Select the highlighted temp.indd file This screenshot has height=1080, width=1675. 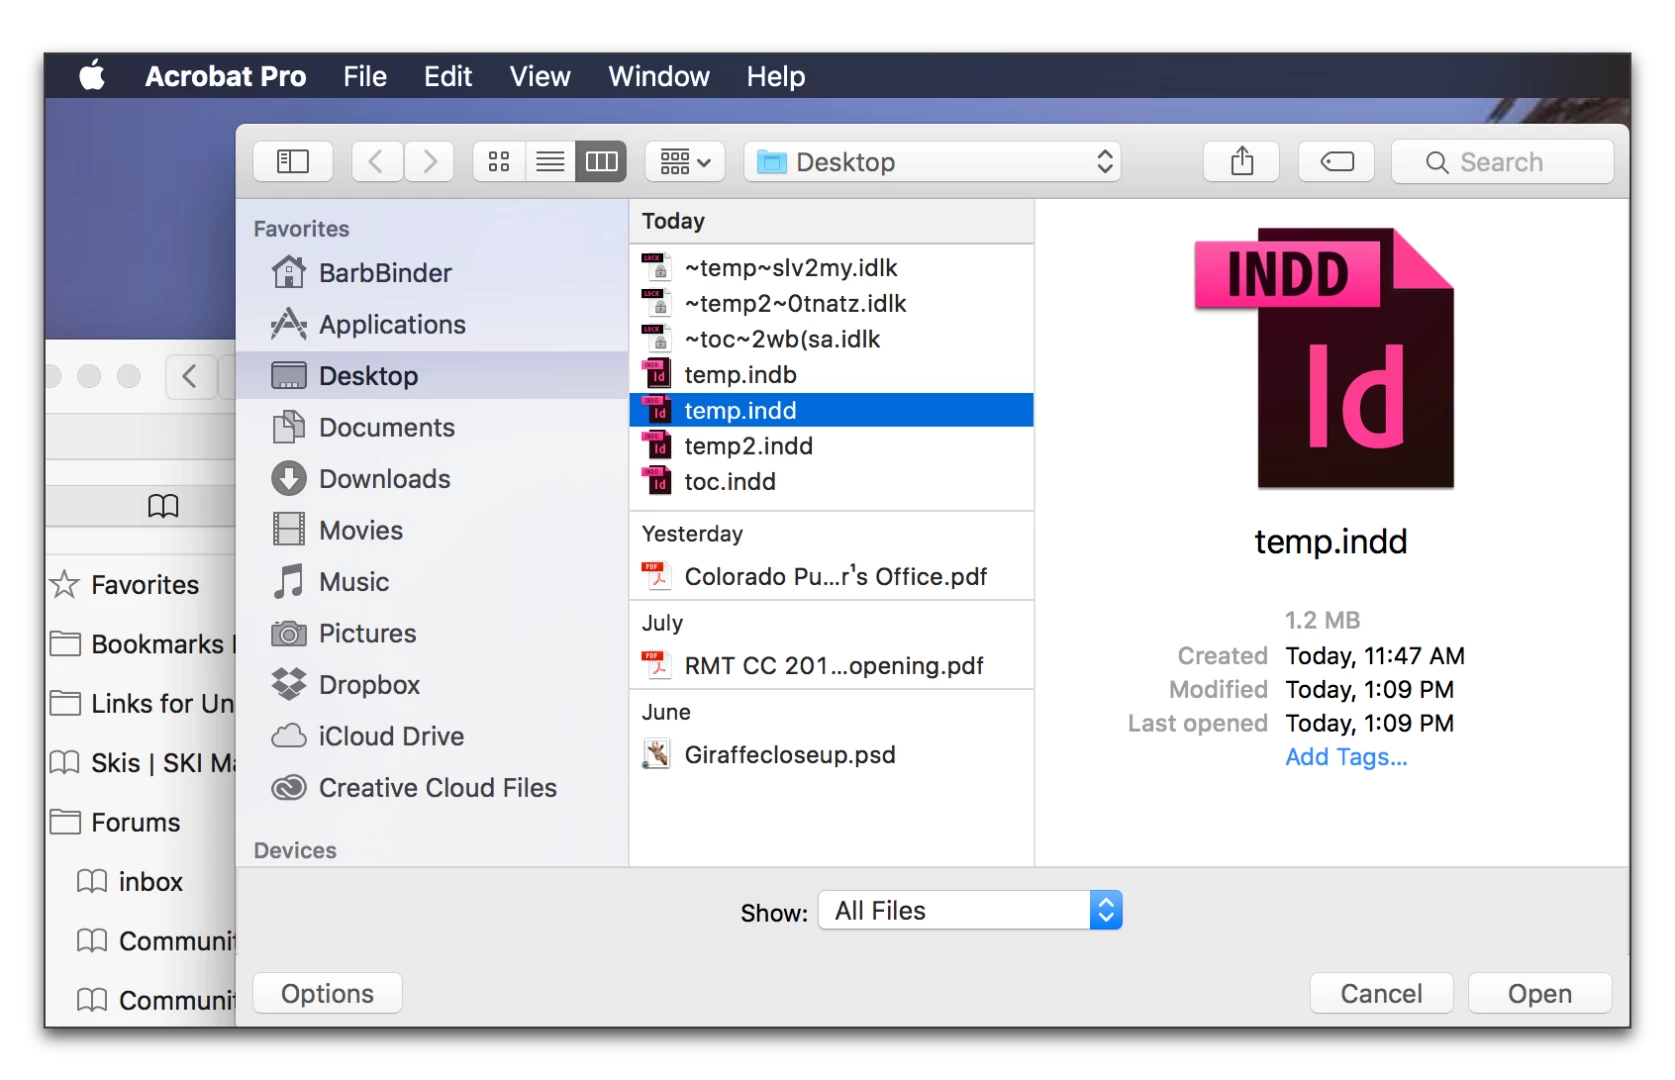[831, 410]
